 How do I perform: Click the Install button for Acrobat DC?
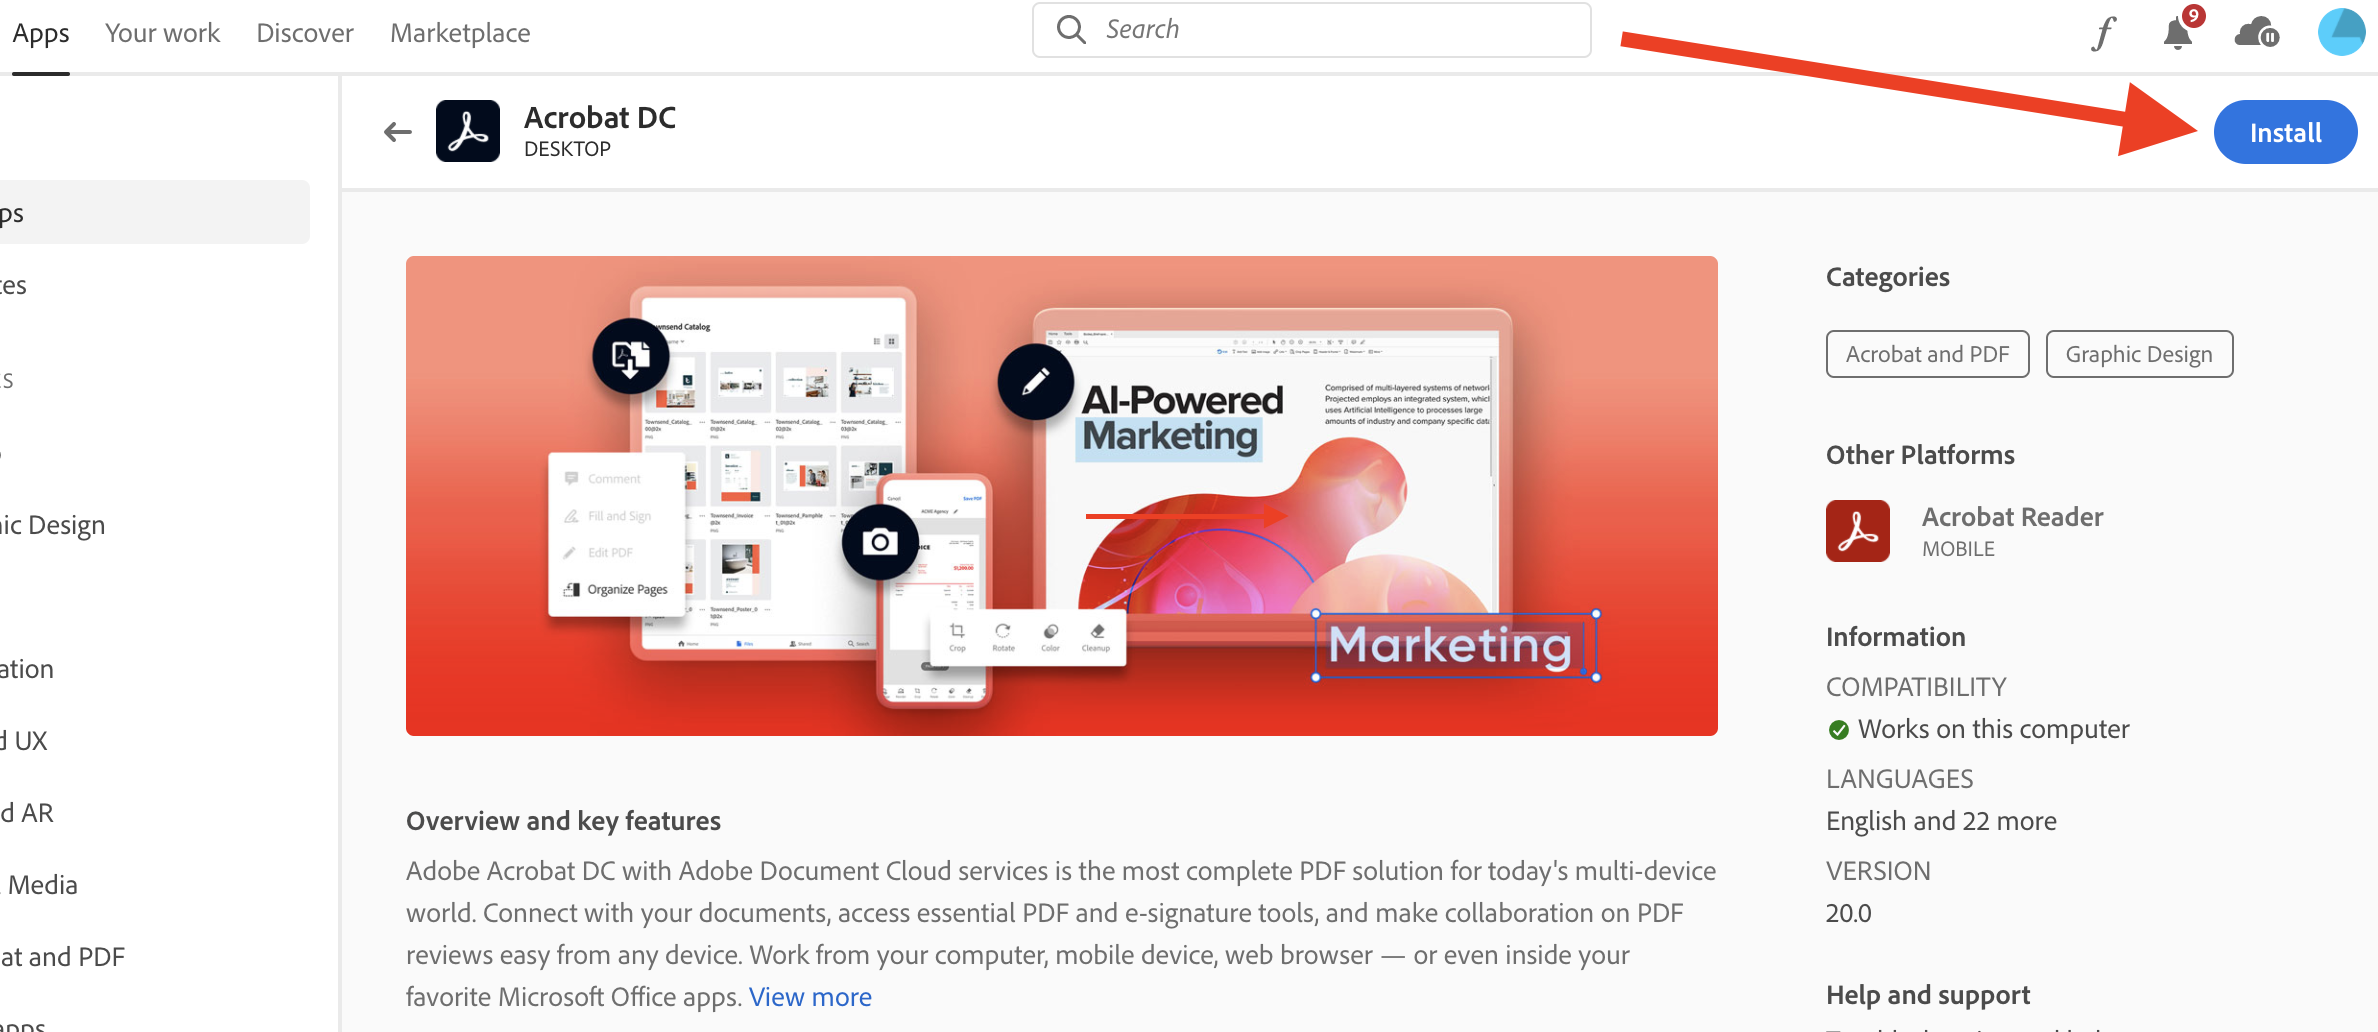coord(2285,132)
